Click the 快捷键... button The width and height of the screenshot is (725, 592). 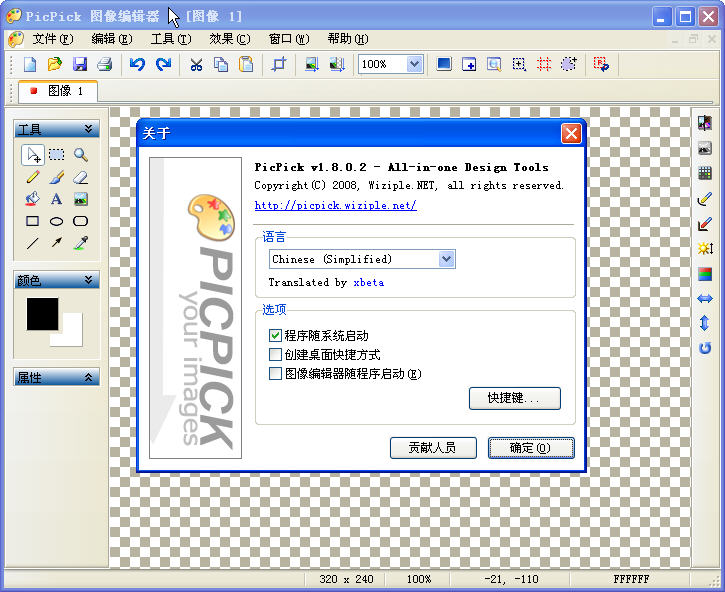pos(515,398)
